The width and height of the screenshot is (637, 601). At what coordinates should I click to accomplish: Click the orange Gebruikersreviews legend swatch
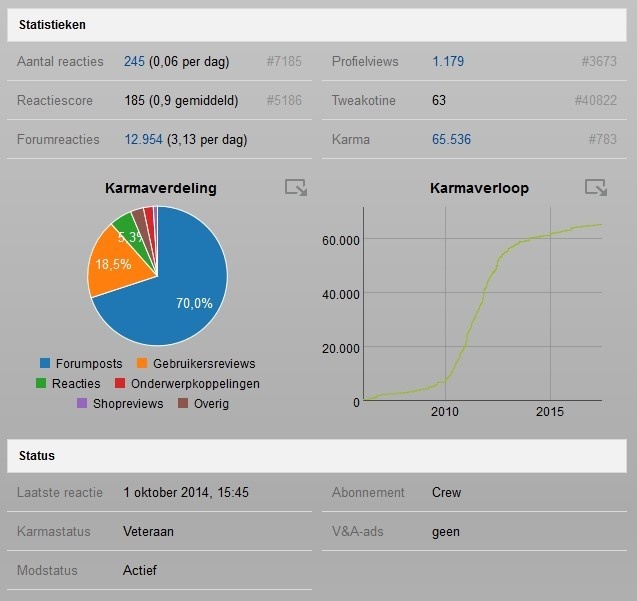pos(142,363)
